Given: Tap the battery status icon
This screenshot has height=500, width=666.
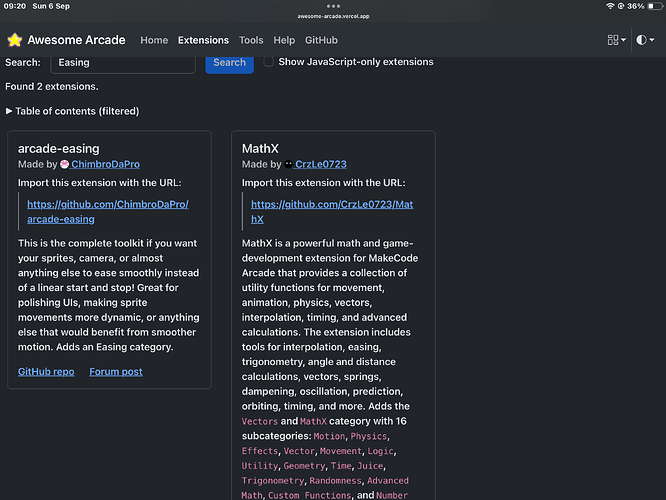Looking at the screenshot, I should click(x=655, y=6).
